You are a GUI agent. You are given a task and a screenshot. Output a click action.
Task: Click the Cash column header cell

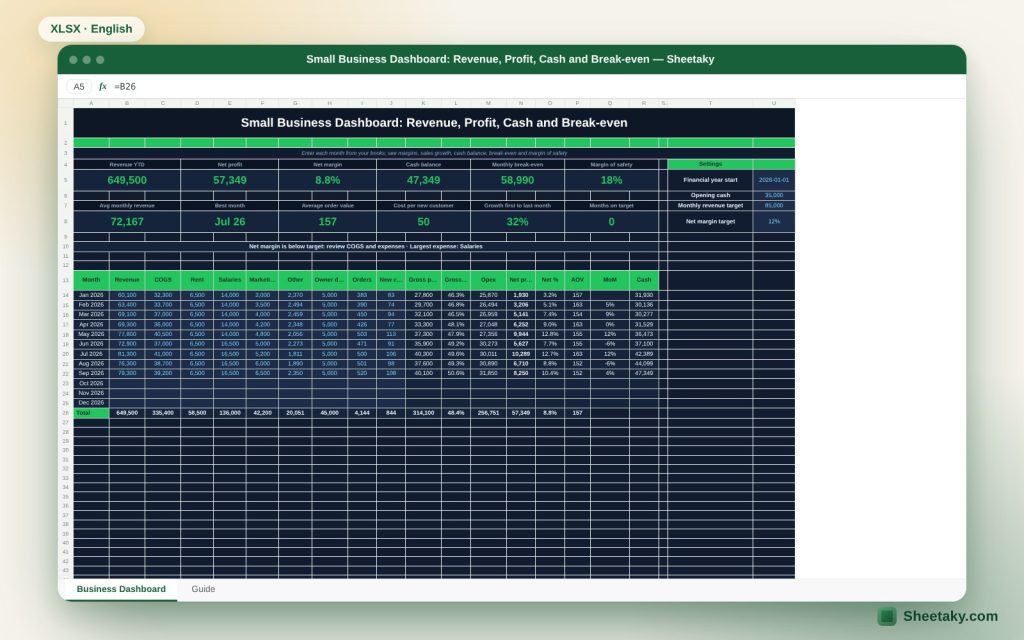(644, 280)
